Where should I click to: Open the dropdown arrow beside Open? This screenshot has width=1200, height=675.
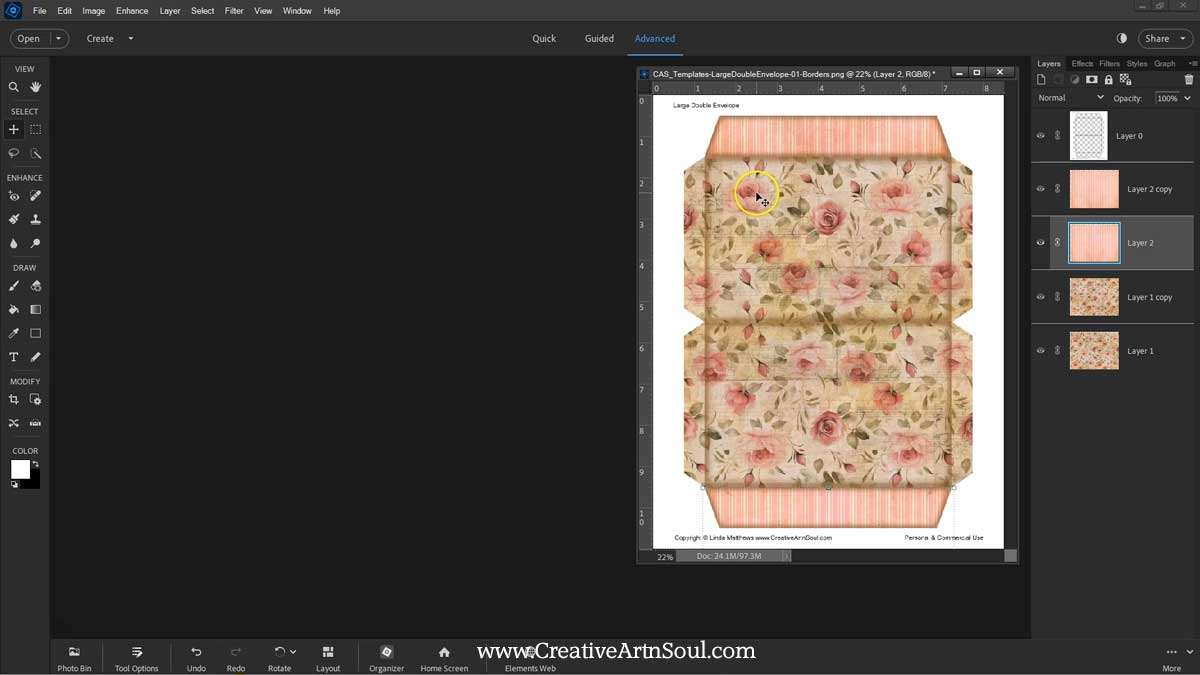click(58, 38)
